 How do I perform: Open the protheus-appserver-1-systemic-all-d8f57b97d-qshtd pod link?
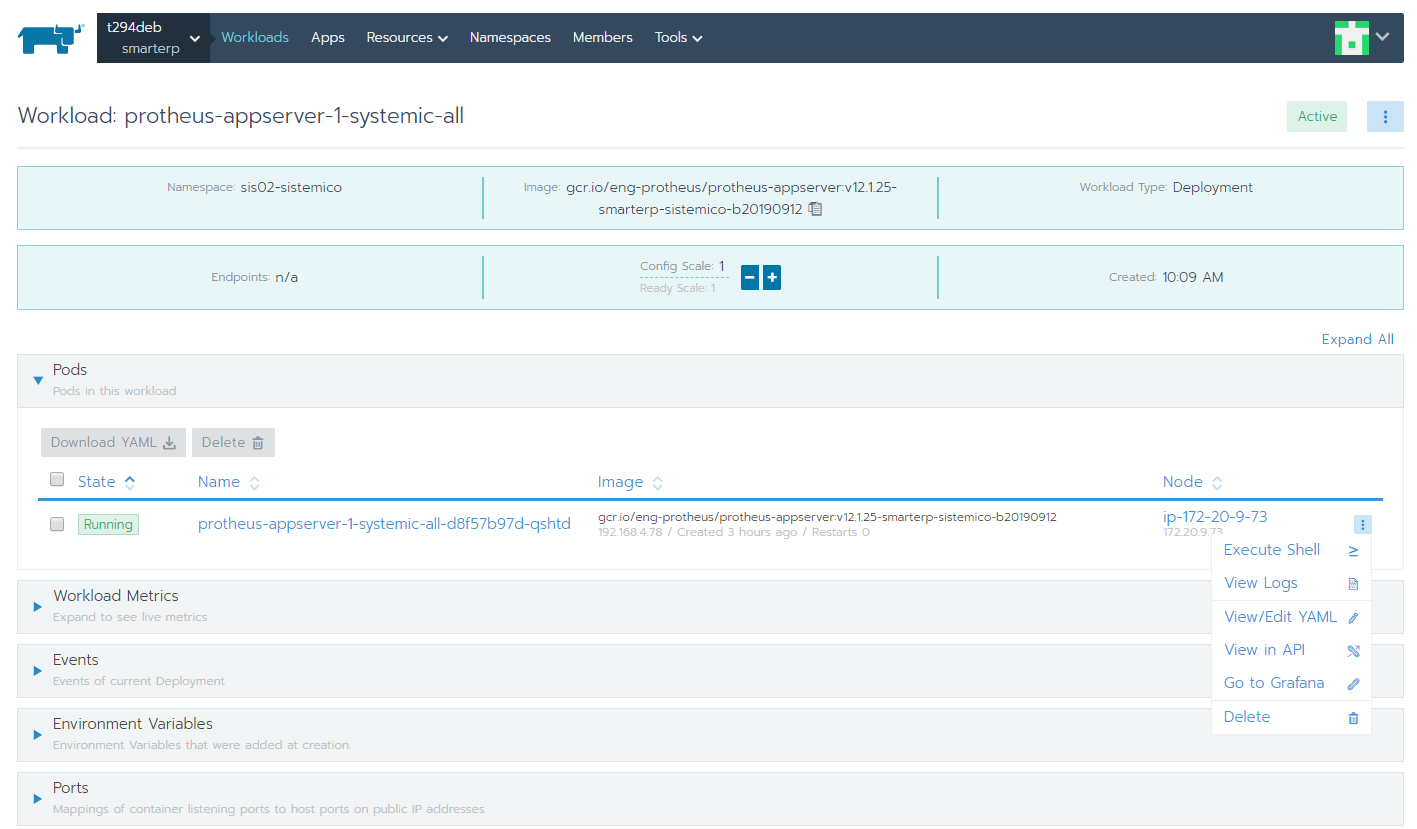click(384, 524)
